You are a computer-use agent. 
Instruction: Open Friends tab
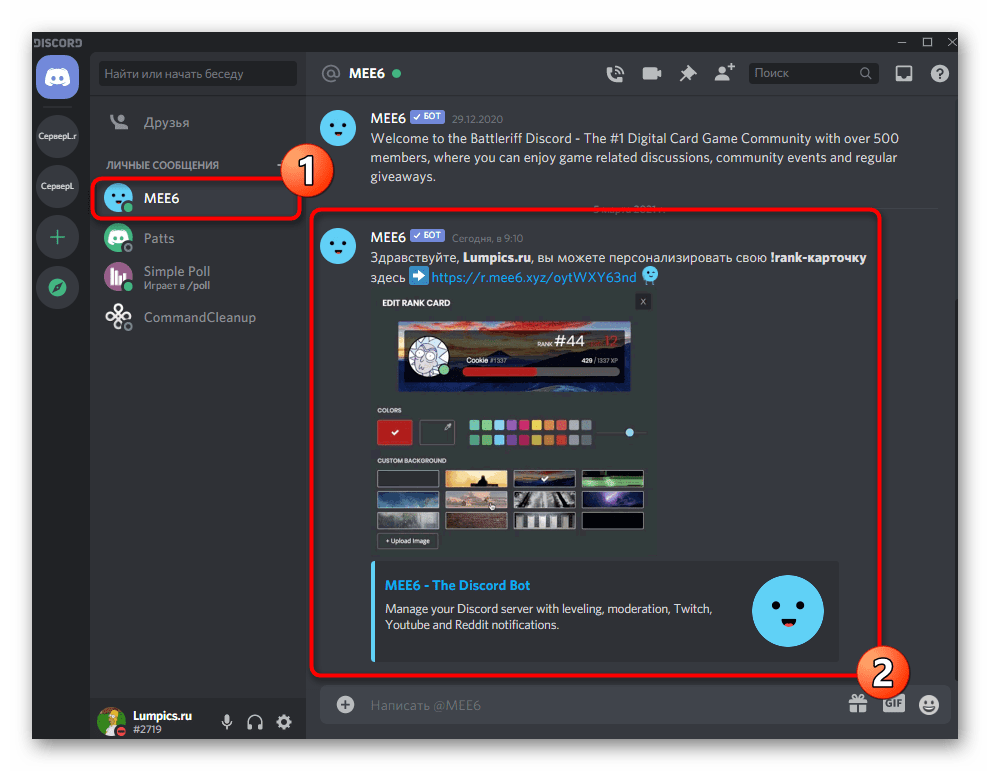[x=166, y=122]
